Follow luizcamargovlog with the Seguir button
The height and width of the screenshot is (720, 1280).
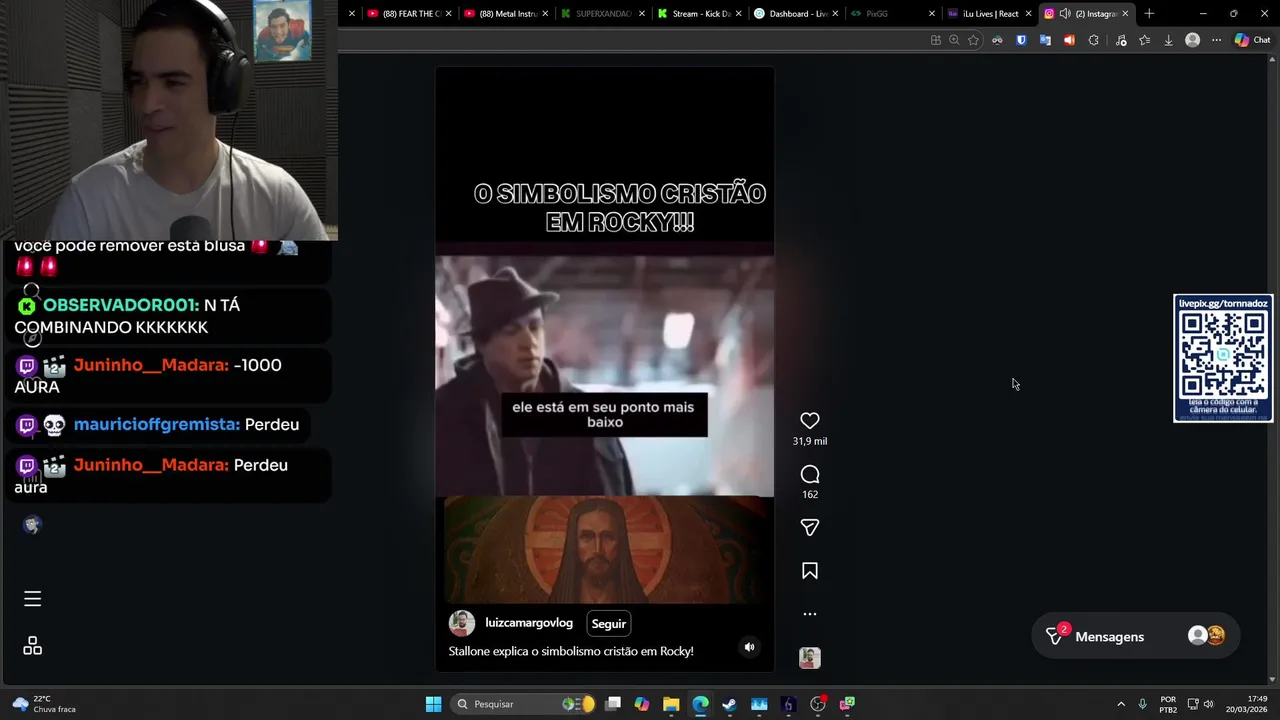pos(609,623)
